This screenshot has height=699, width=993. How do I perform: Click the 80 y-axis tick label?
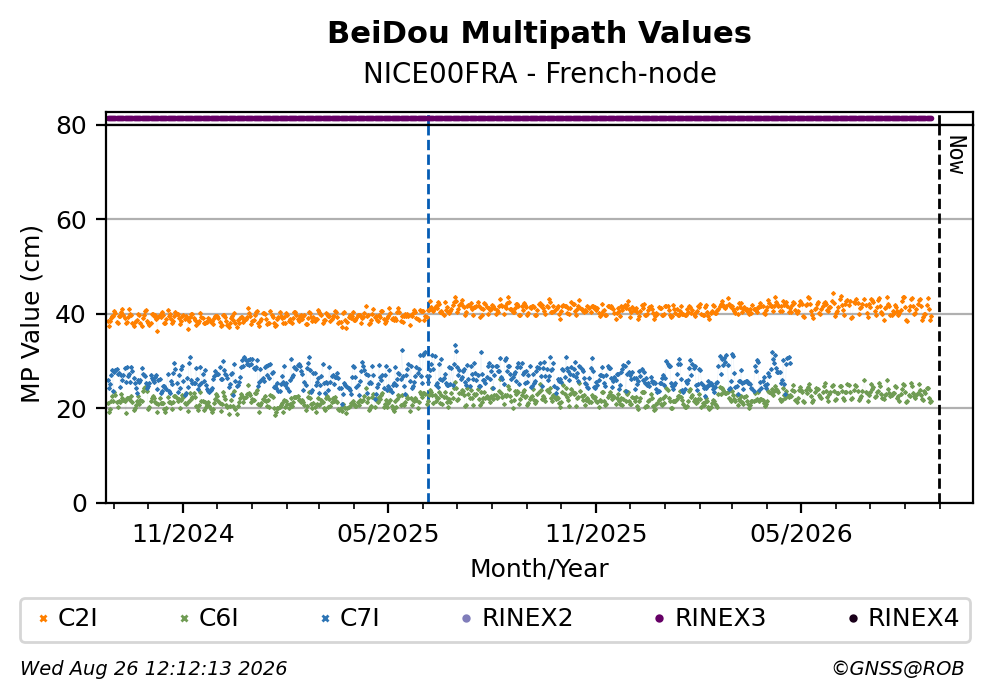(71, 125)
